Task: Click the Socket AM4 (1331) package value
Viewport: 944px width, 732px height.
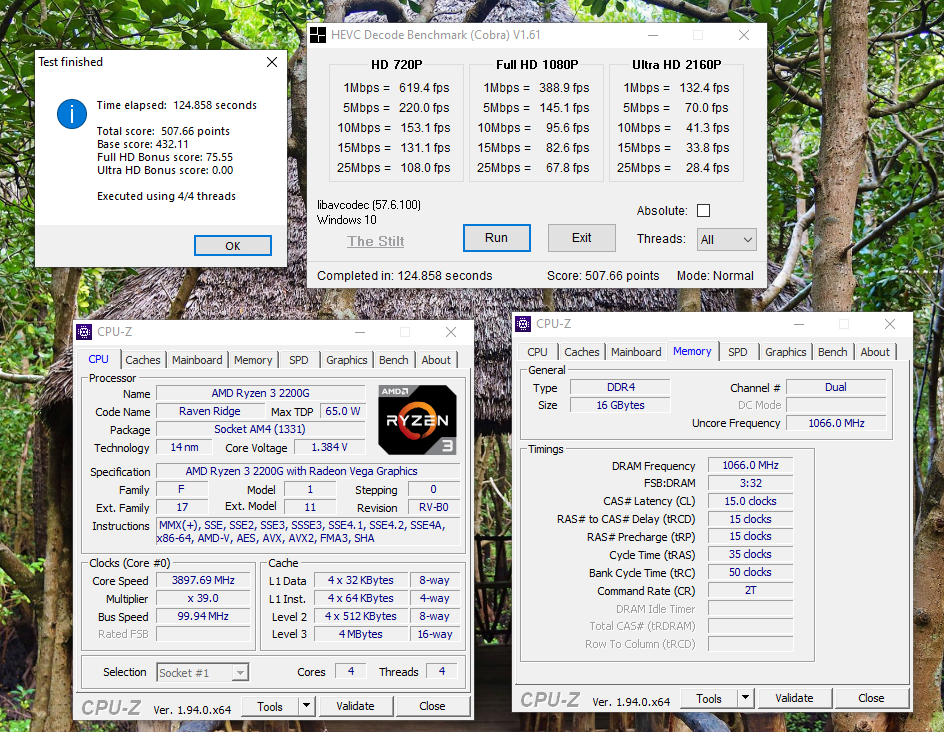Action: (x=261, y=429)
